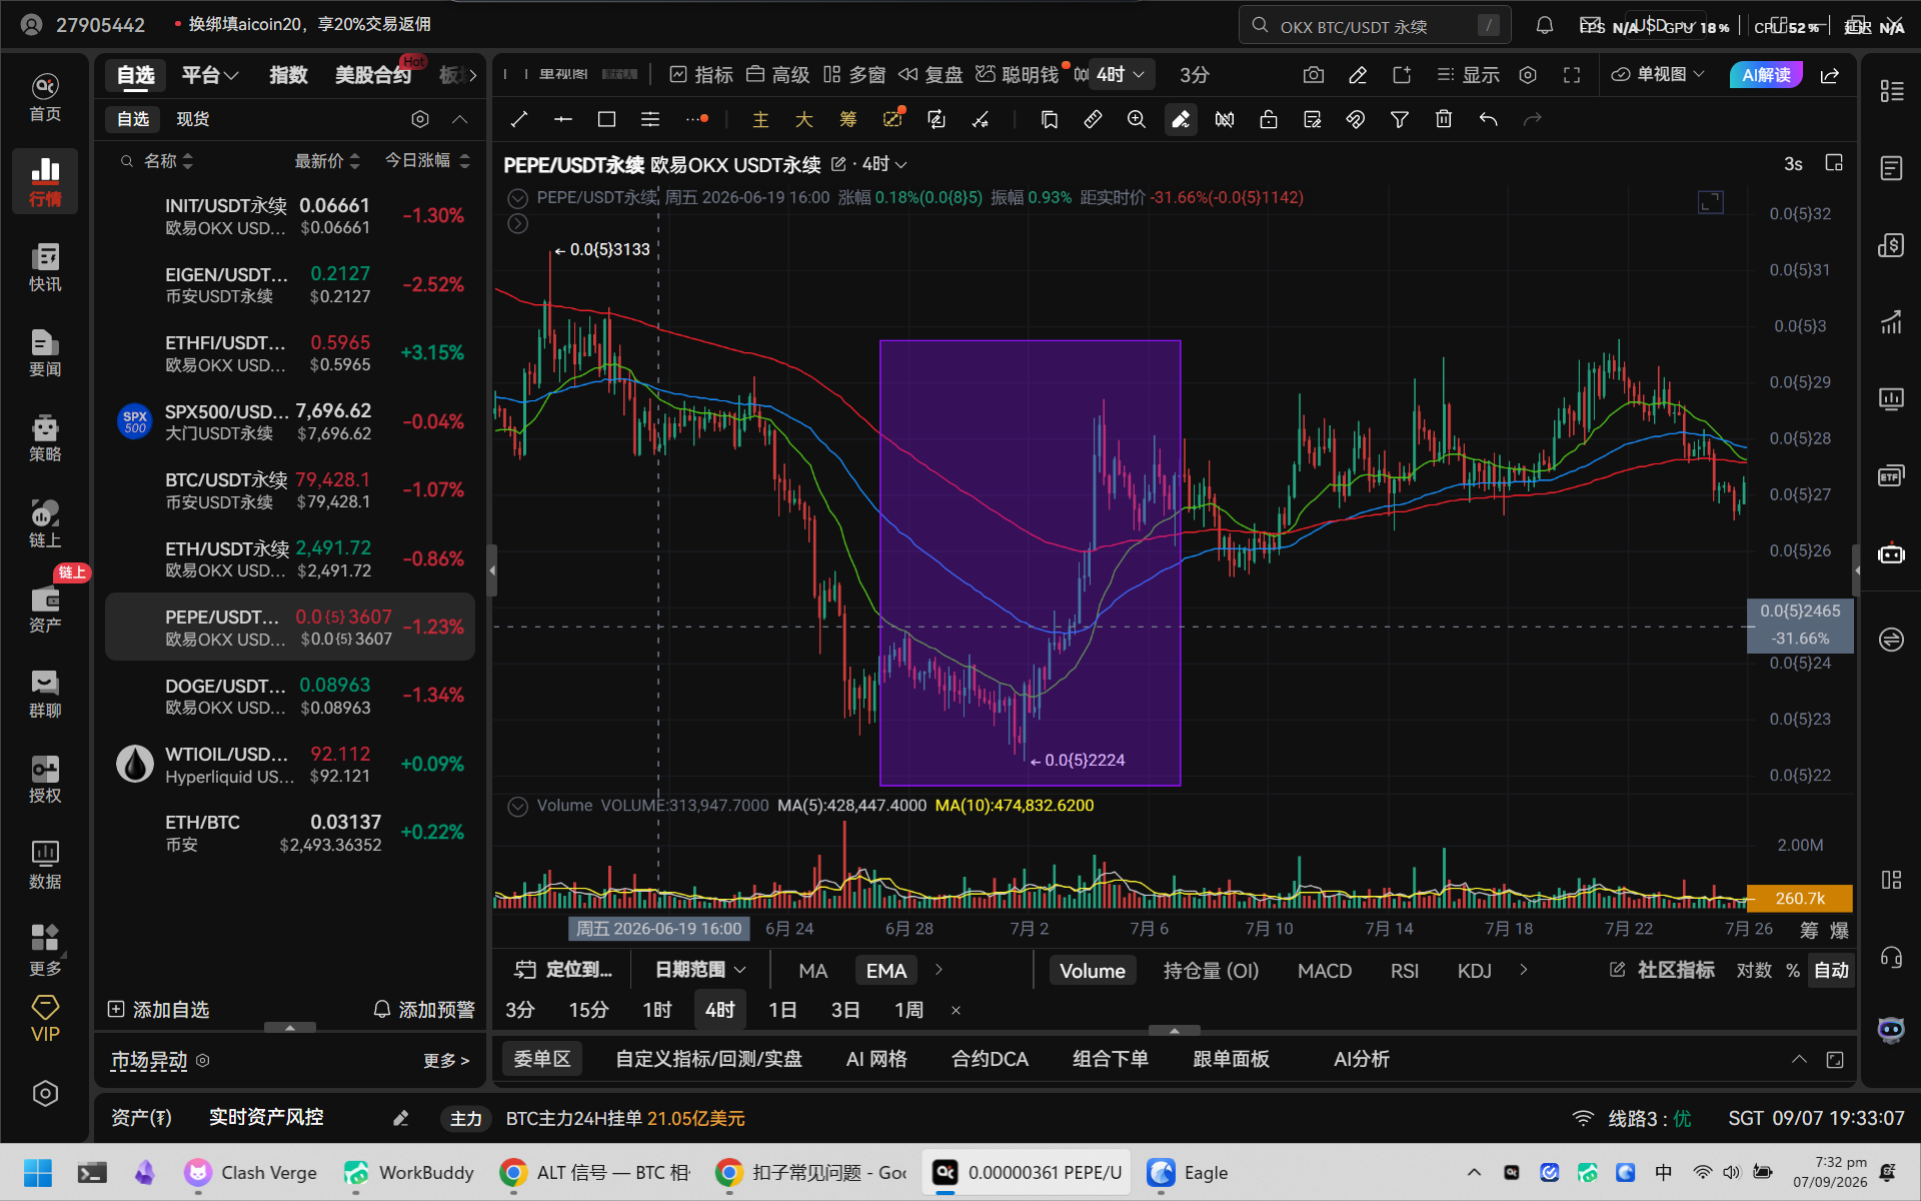1921x1201 pixels.
Task: Select the 1日 timeframe tab
Action: coord(782,1010)
